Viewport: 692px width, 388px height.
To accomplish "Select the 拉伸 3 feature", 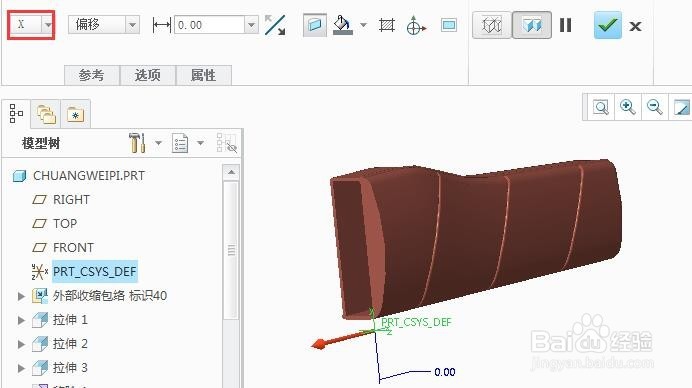I will click(x=70, y=367).
